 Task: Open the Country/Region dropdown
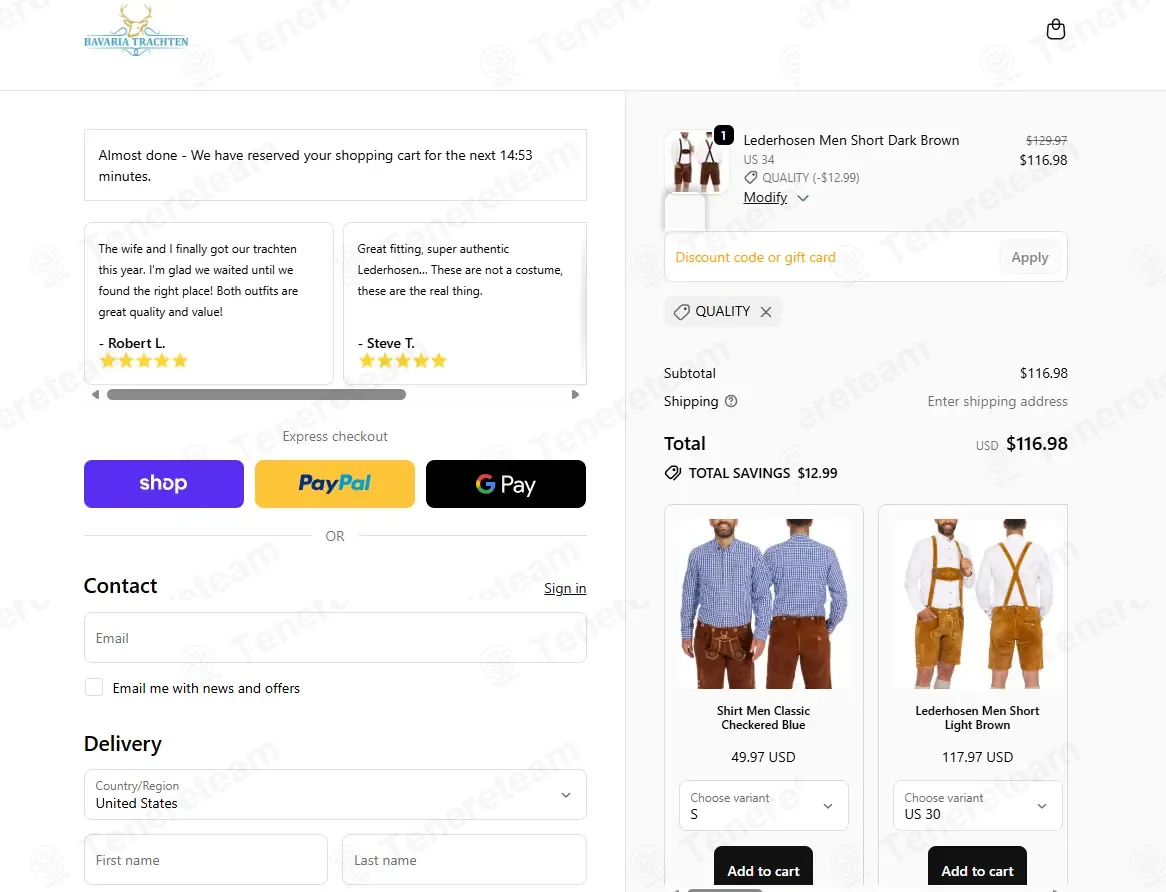click(335, 795)
